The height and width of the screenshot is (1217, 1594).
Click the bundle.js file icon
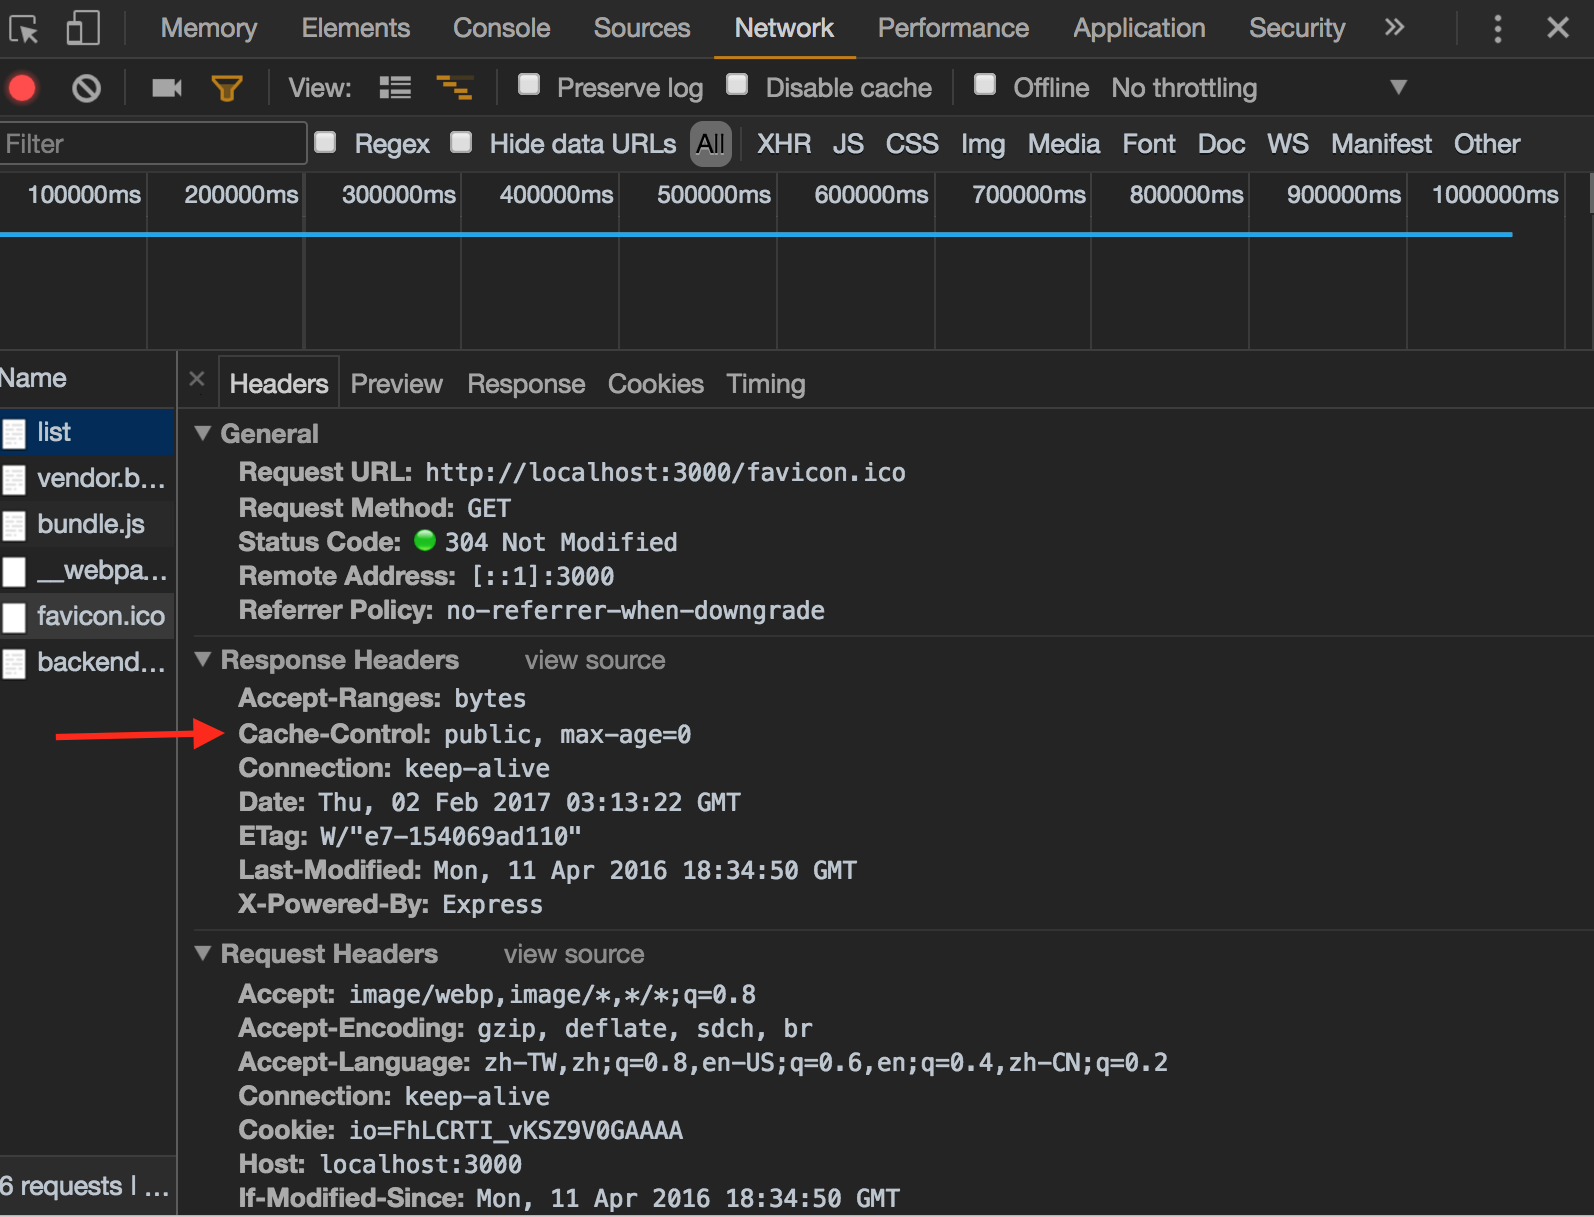(14, 525)
